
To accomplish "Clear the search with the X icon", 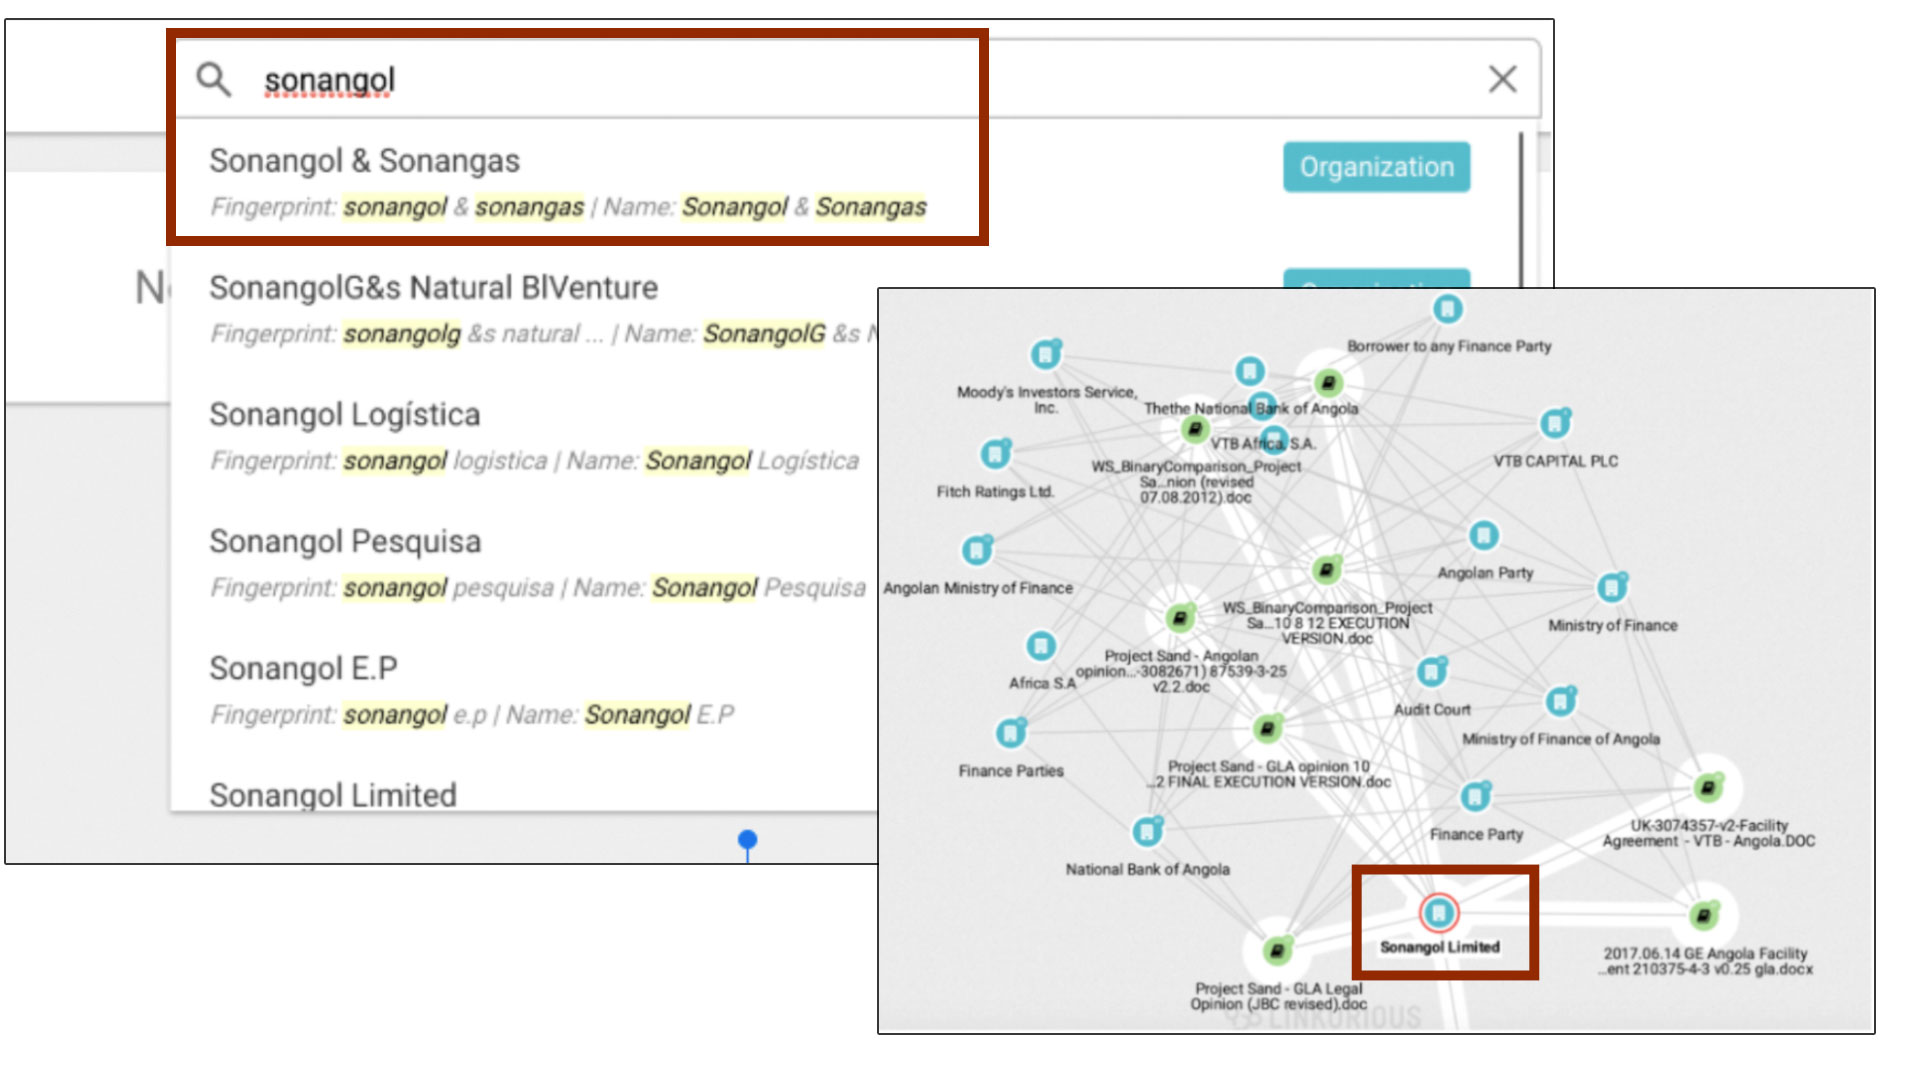I will pyautogui.click(x=1502, y=79).
